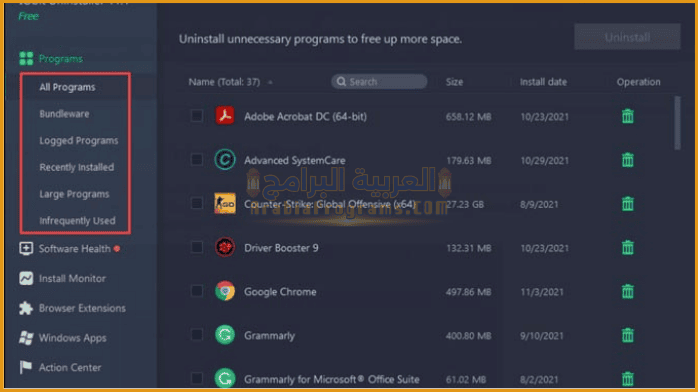This screenshot has width=698, height=392.
Task: Check the Grammarly checkbox
Action: pyautogui.click(x=196, y=335)
